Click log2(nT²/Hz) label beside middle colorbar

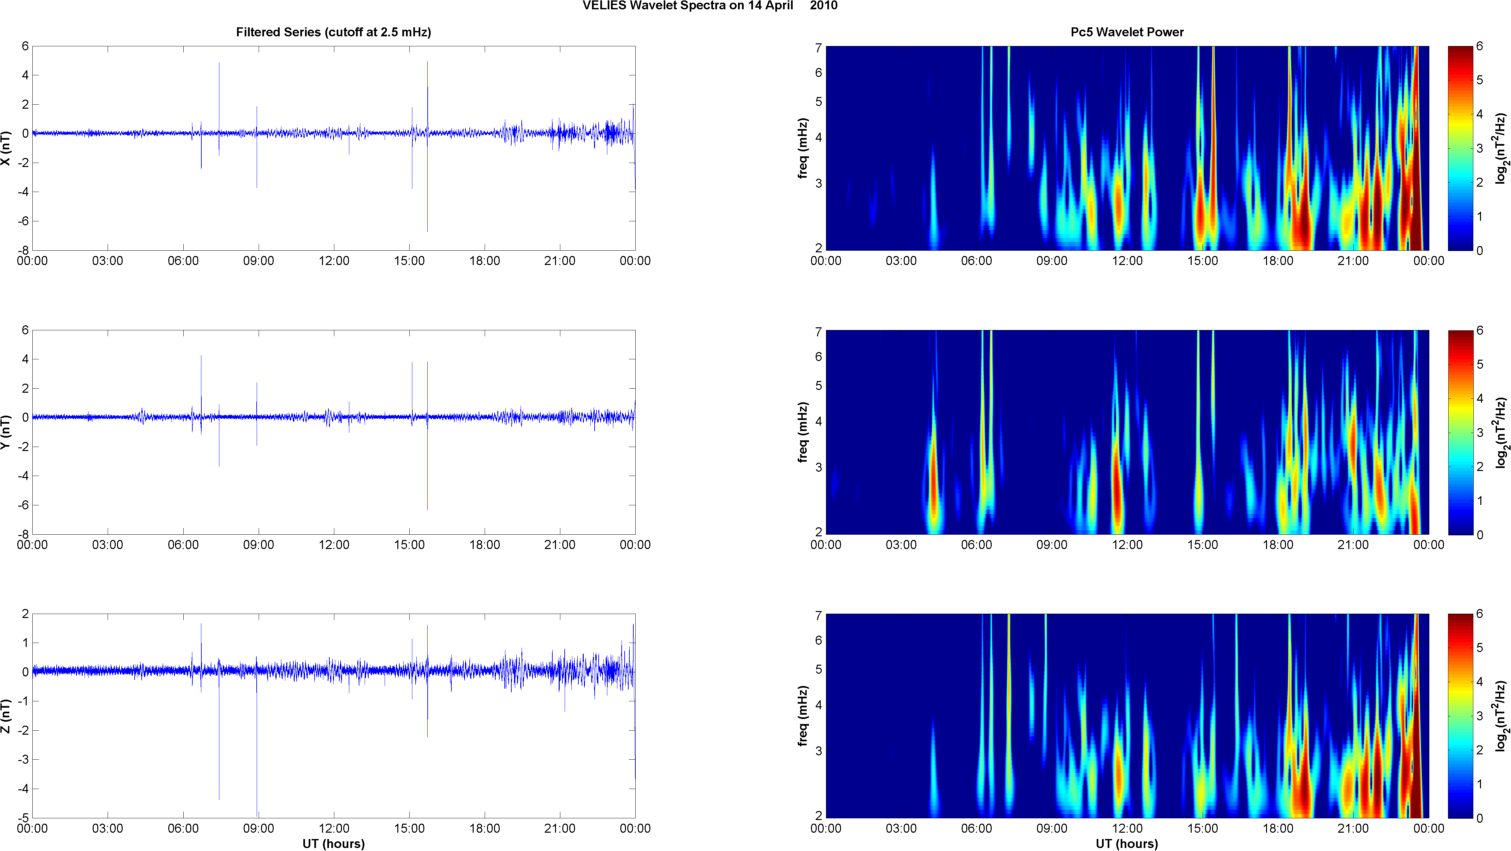point(1502,432)
